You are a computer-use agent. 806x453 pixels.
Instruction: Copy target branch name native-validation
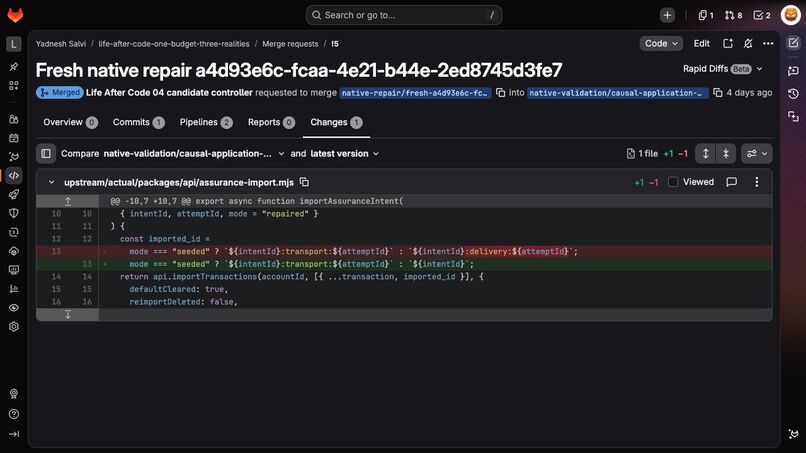click(x=718, y=93)
